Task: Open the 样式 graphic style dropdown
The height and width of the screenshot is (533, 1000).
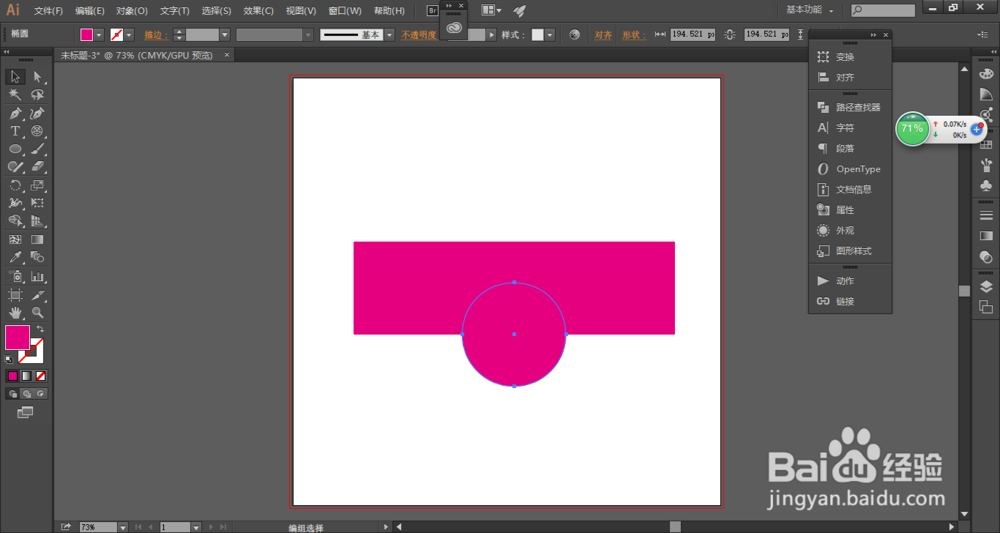Action: click(550, 35)
